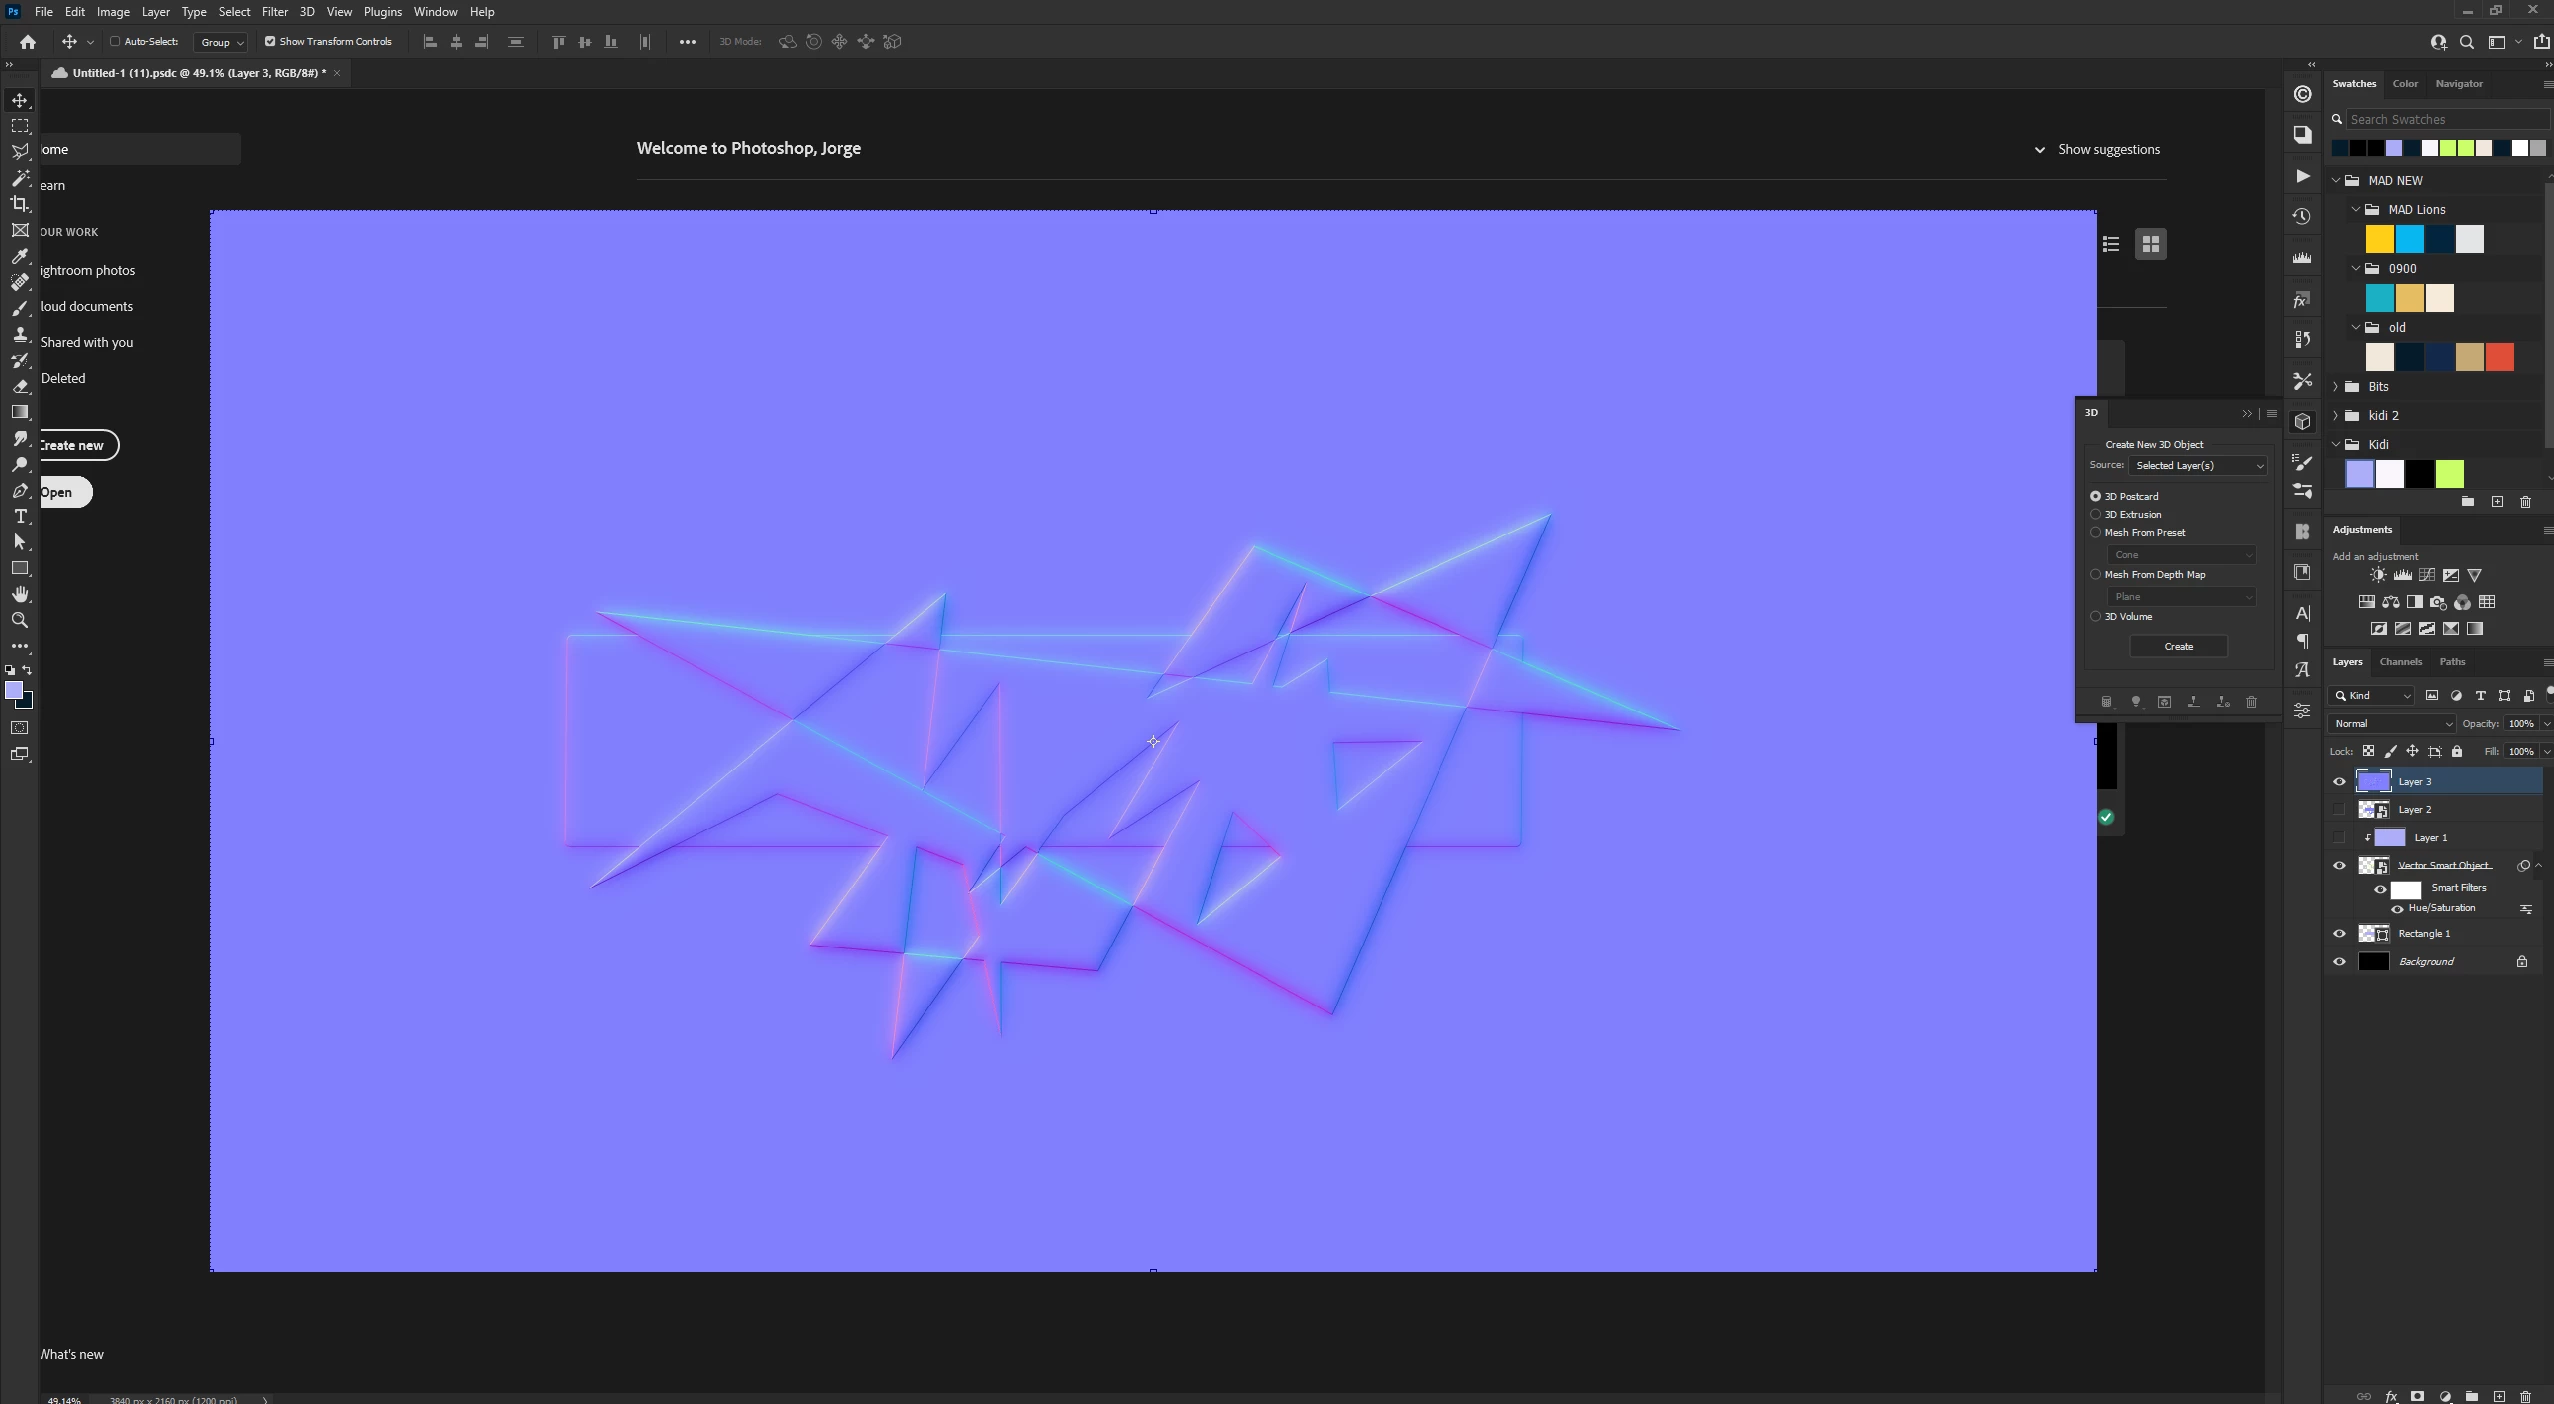Open the layer blend mode Normal dropdown
Image resolution: width=2554 pixels, height=1404 pixels.
2392,724
